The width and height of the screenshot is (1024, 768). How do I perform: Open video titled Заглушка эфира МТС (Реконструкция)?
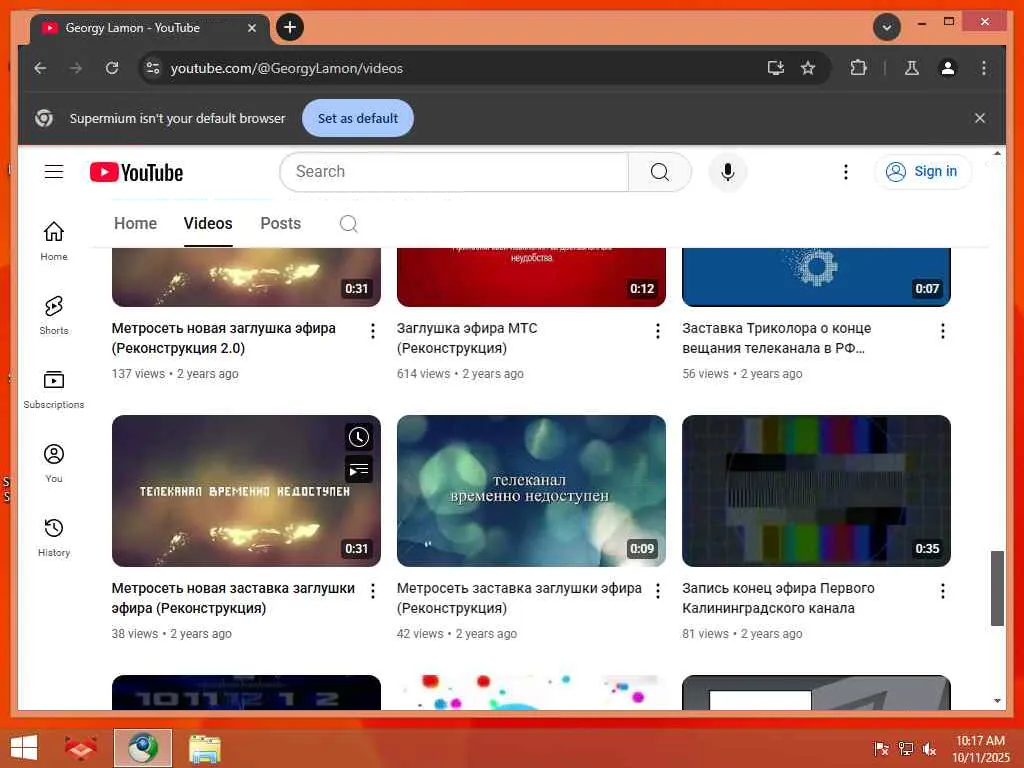coord(466,338)
